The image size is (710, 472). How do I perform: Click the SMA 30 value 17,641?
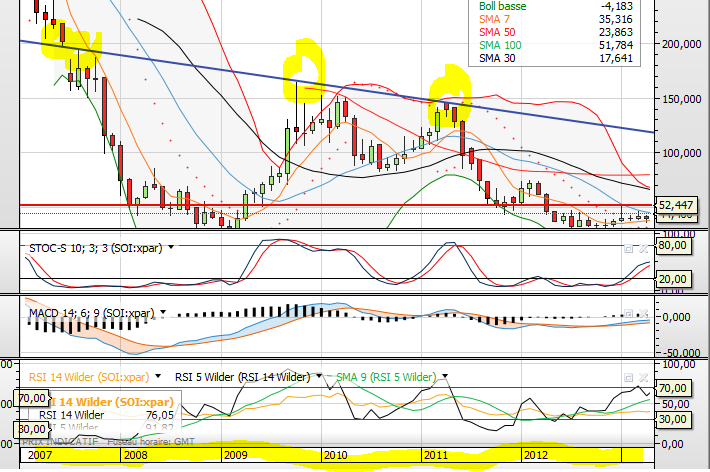coord(615,58)
